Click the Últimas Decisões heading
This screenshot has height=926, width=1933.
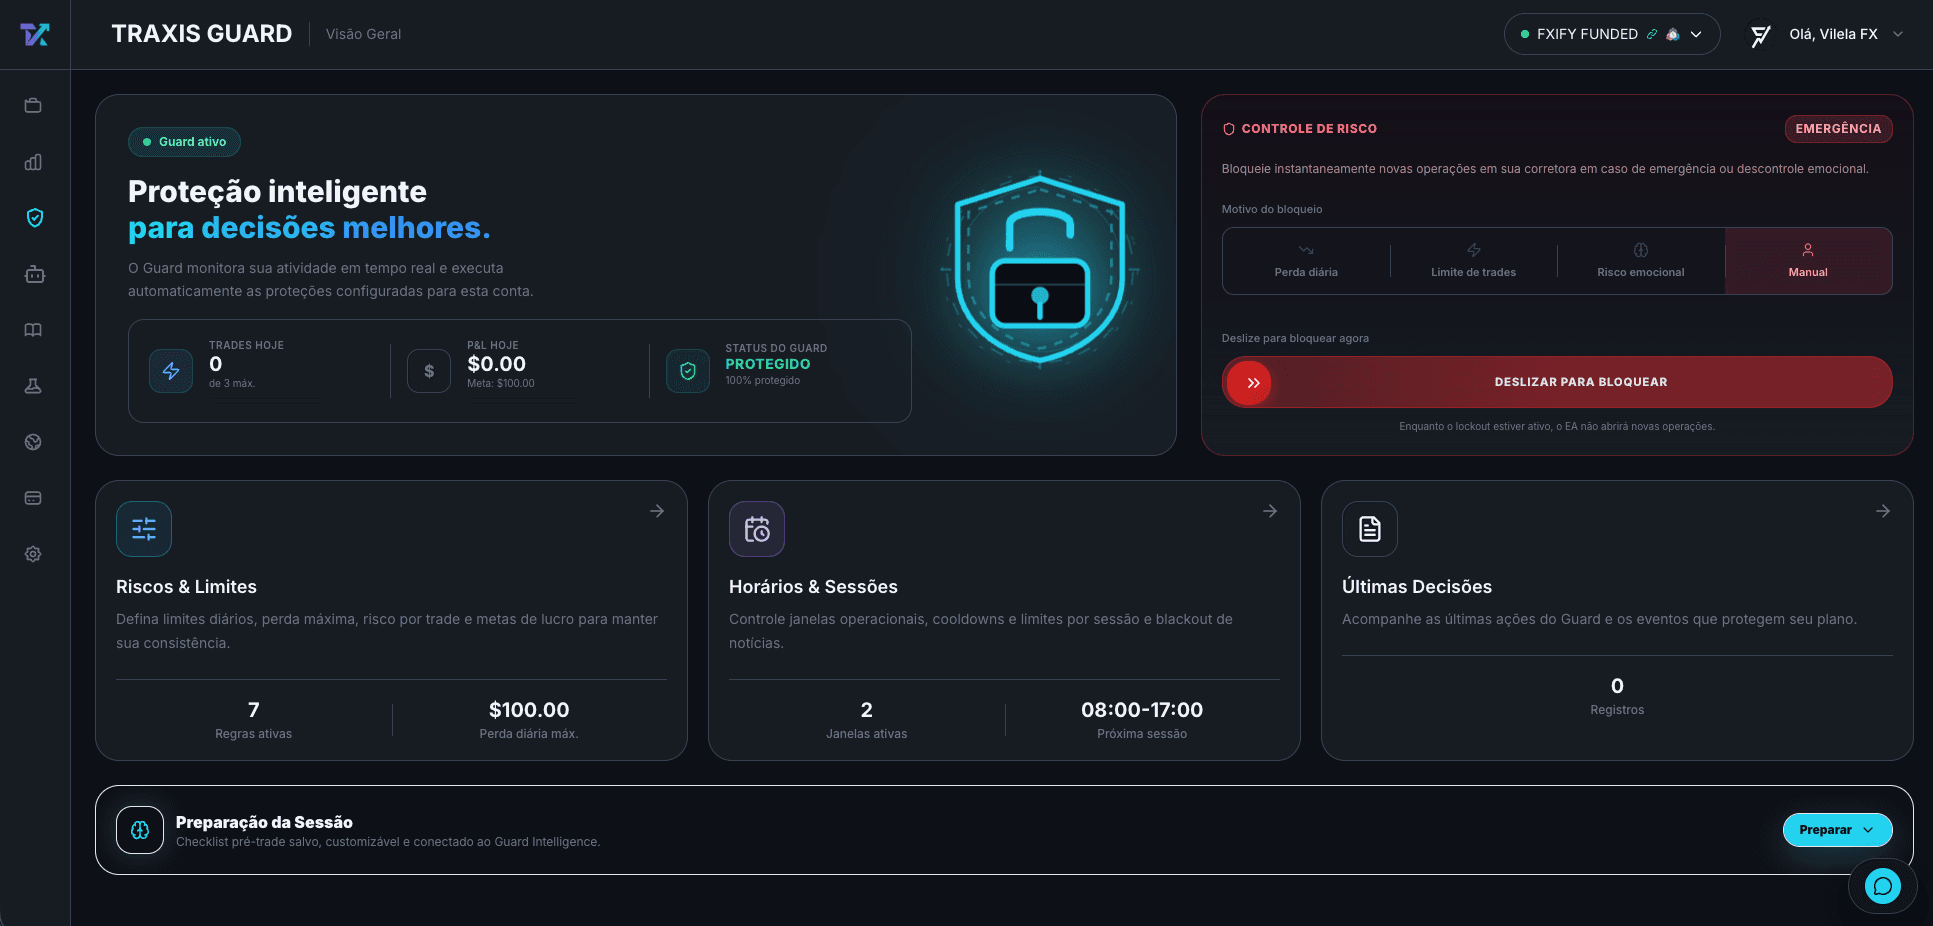[x=1417, y=587]
